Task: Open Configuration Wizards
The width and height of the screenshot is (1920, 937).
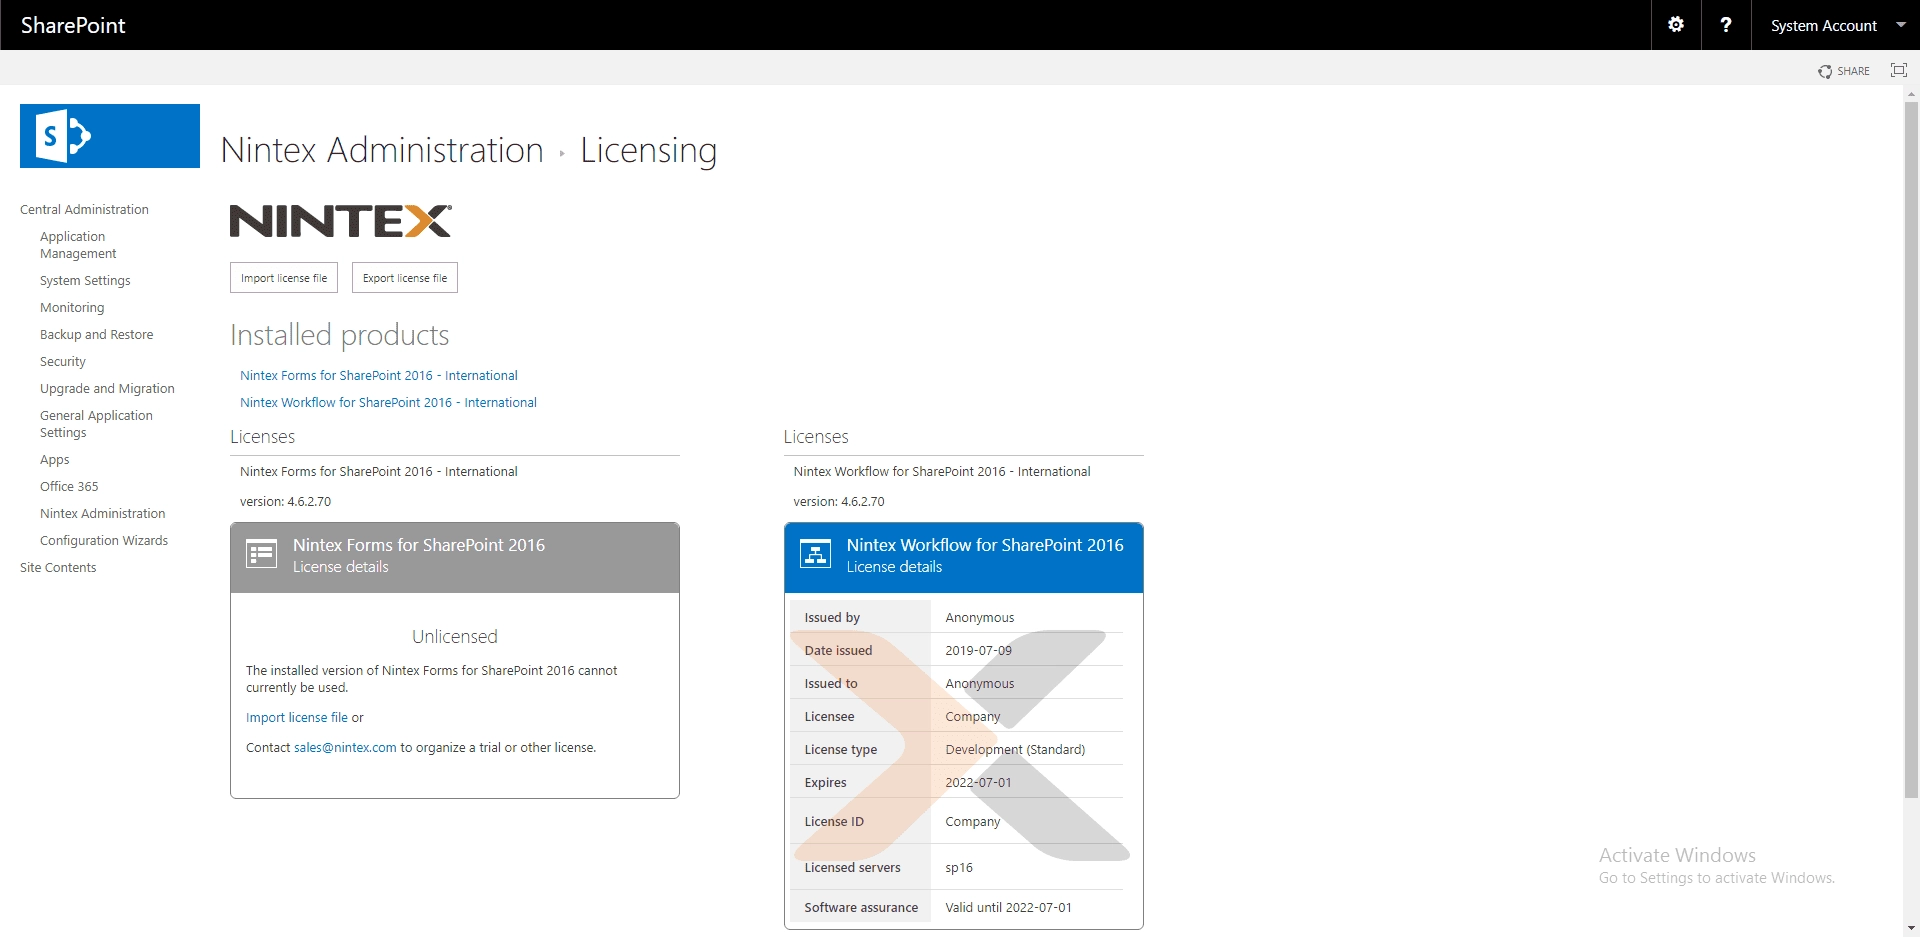Action: click(104, 540)
